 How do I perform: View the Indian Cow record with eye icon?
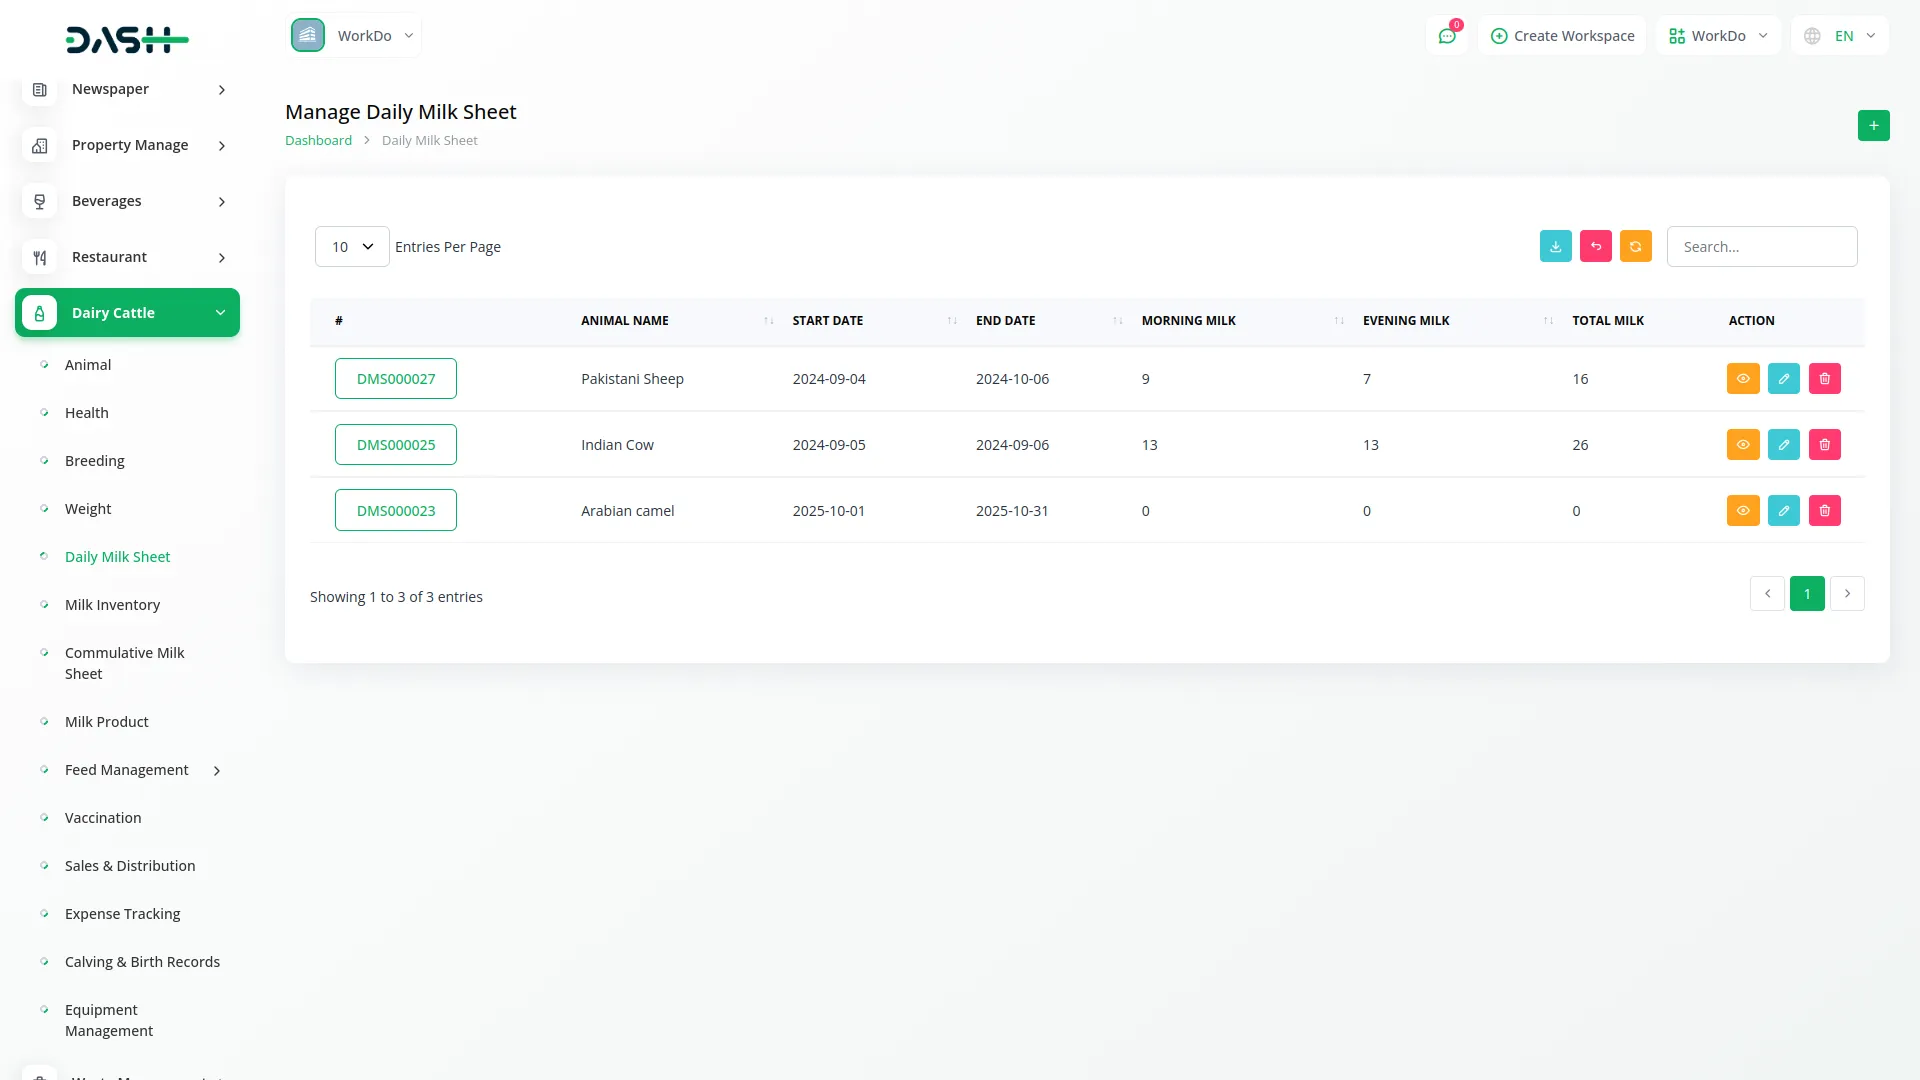(1742, 445)
